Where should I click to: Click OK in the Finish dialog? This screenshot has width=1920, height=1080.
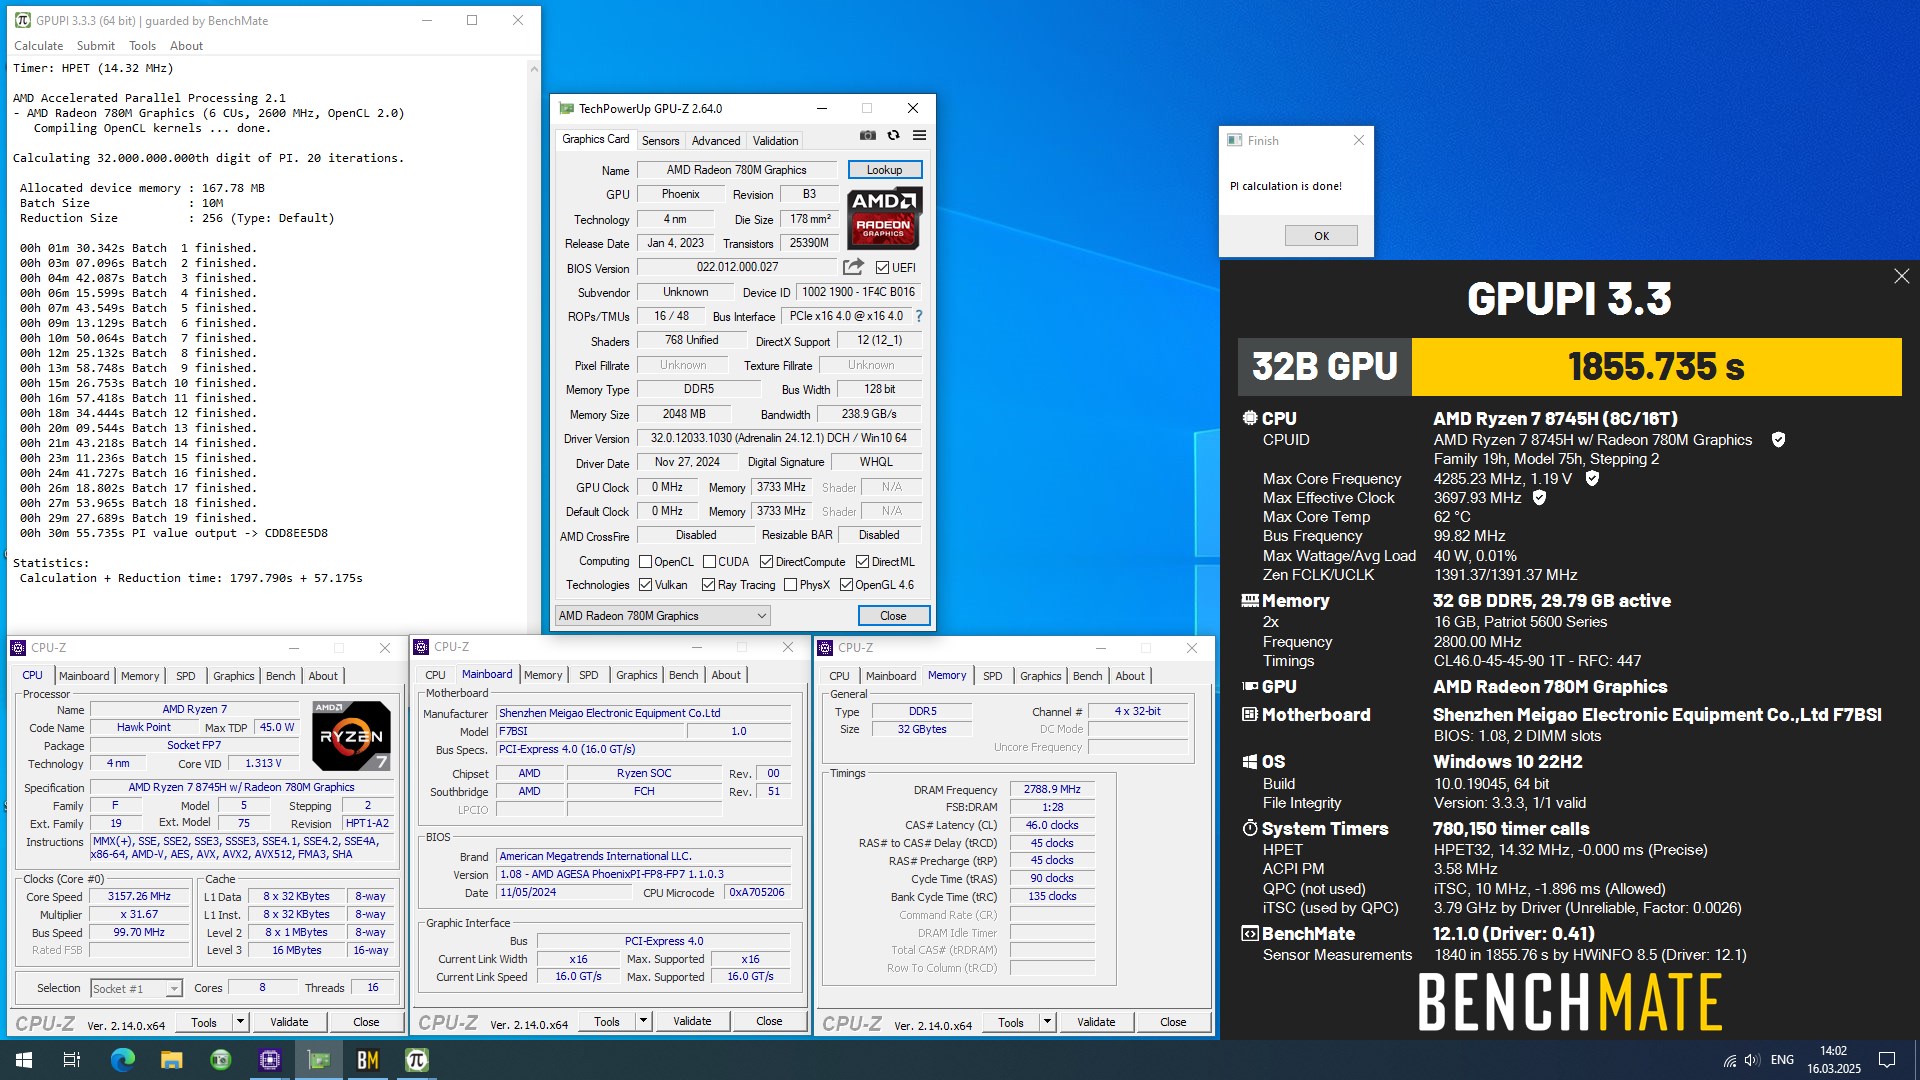tap(1321, 236)
